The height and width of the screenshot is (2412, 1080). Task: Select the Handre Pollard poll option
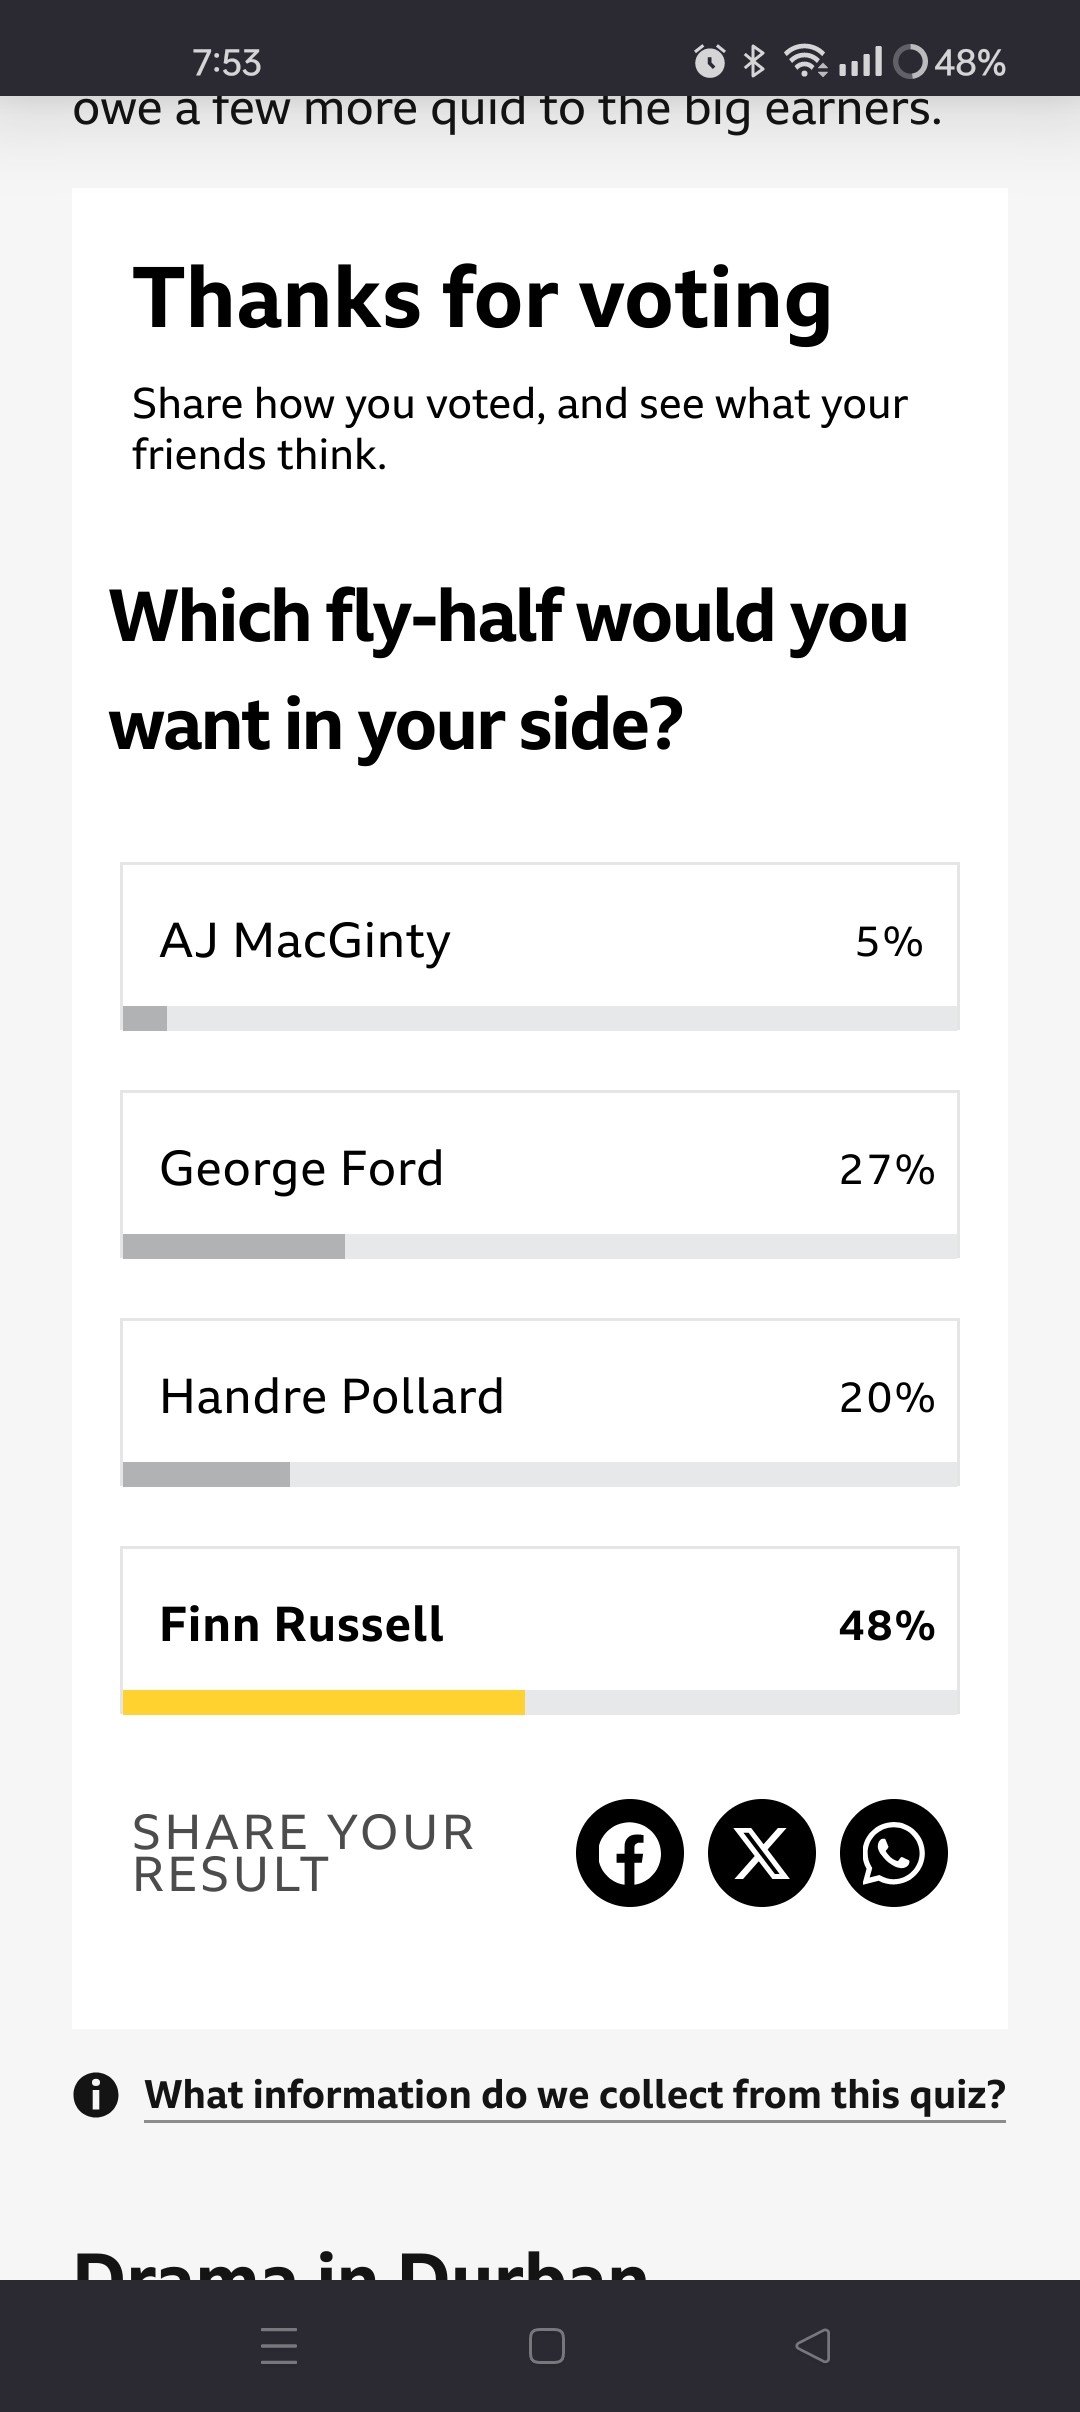tap(540, 1402)
